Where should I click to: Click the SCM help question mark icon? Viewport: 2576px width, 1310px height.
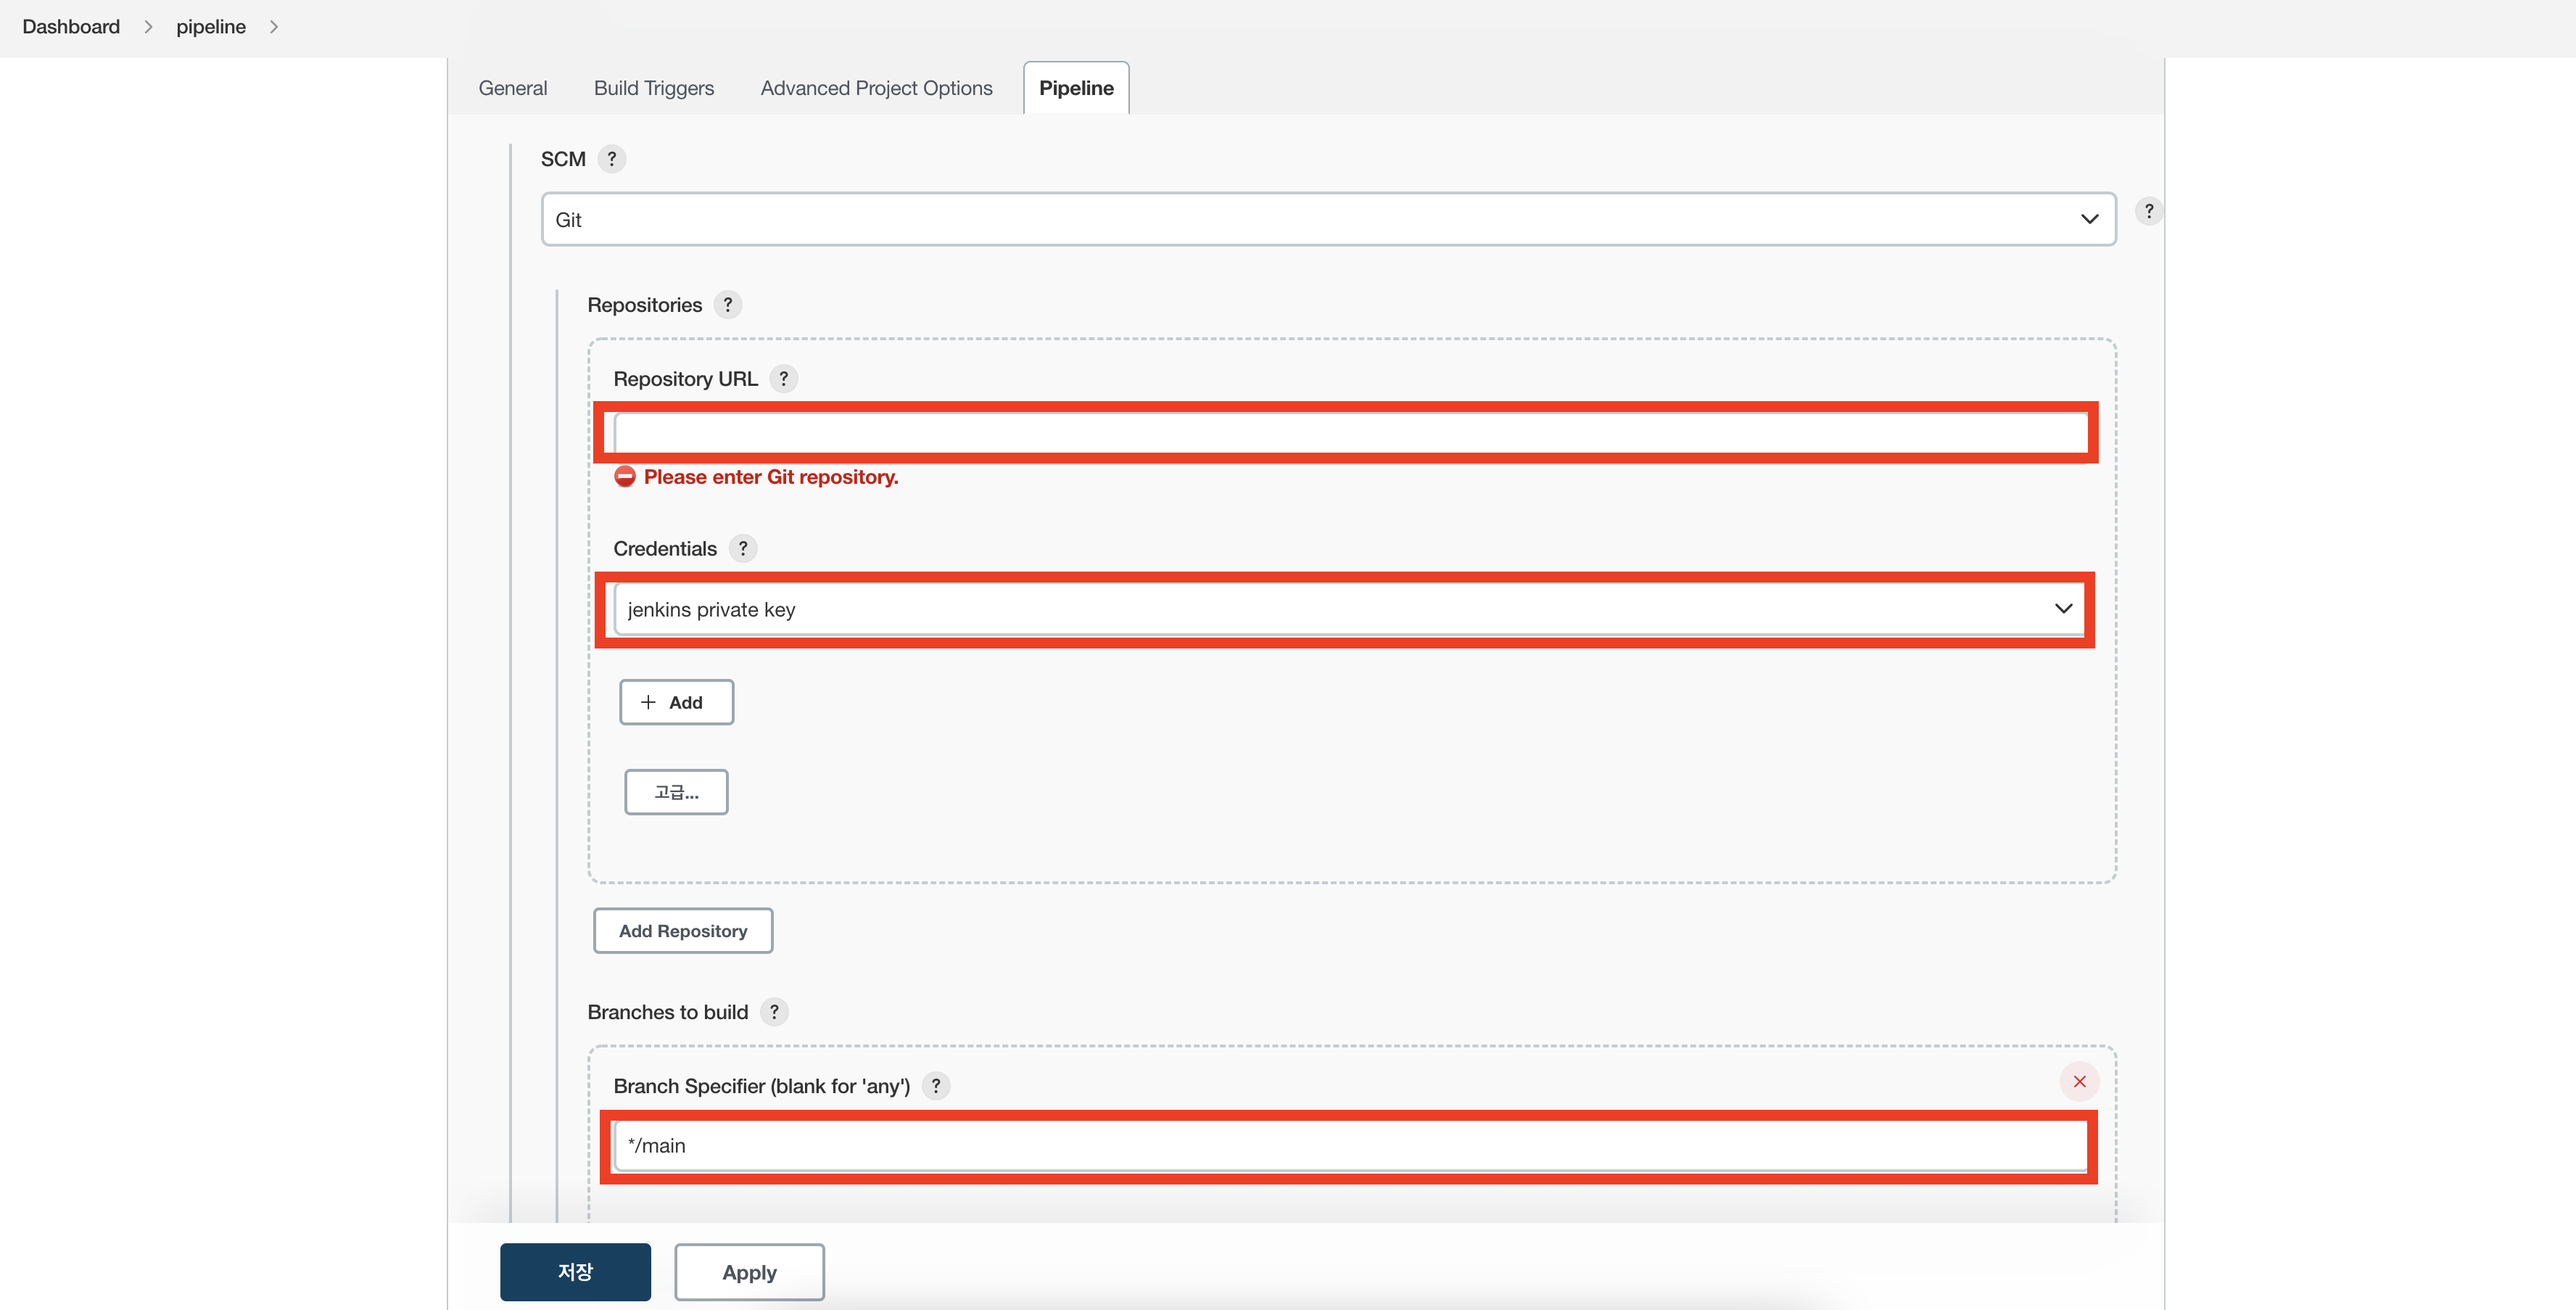[611, 159]
